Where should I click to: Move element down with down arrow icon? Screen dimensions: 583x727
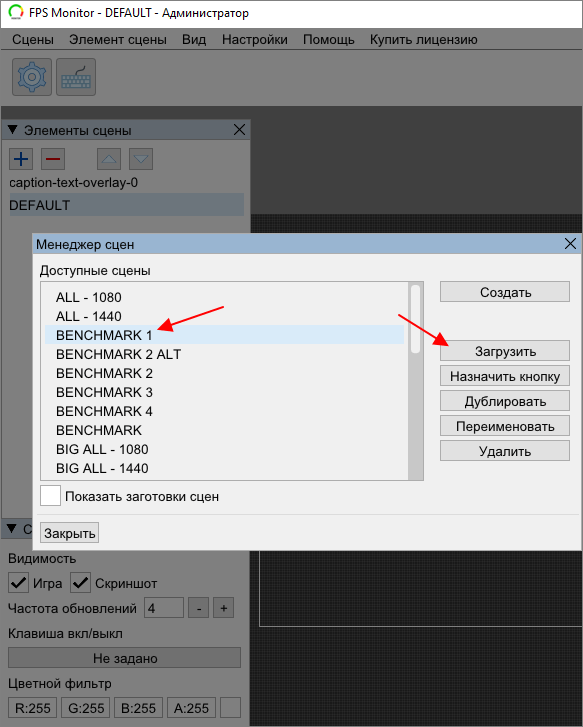pos(141,159)
